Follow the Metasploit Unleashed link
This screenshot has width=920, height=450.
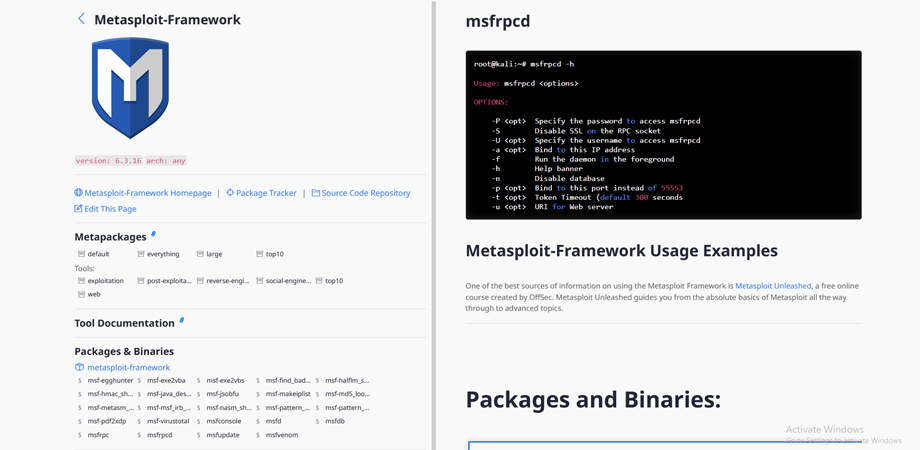[773, 286]
